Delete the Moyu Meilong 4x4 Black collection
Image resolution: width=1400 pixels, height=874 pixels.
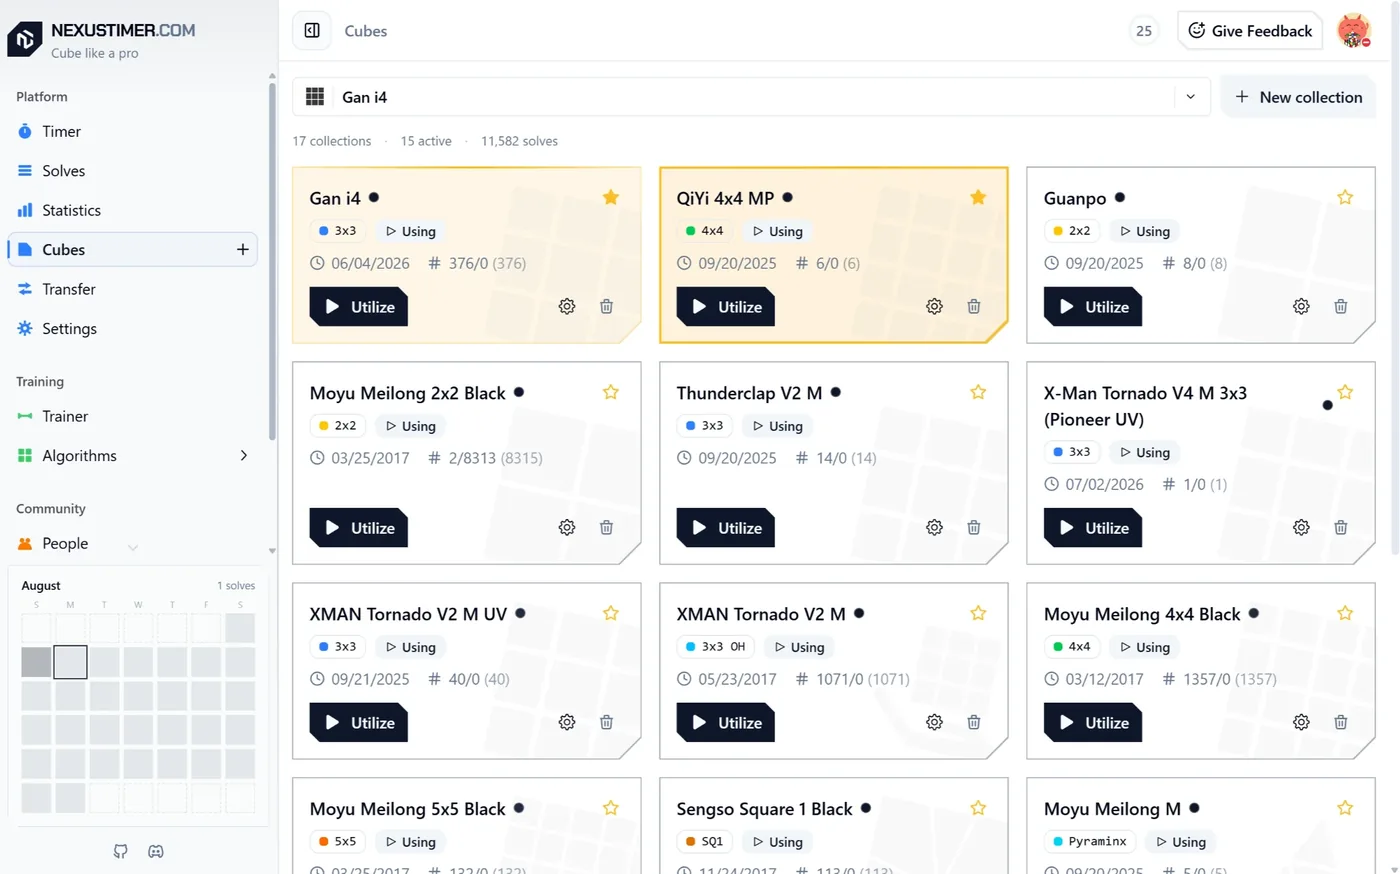[1340, 723]
